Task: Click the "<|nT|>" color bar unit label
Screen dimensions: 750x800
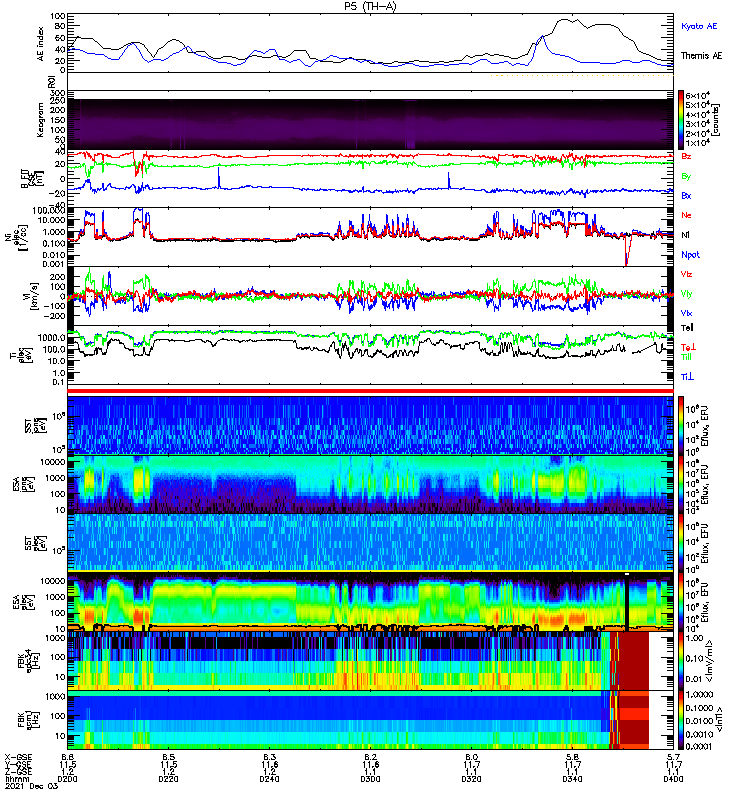Action: click(719, 720)
